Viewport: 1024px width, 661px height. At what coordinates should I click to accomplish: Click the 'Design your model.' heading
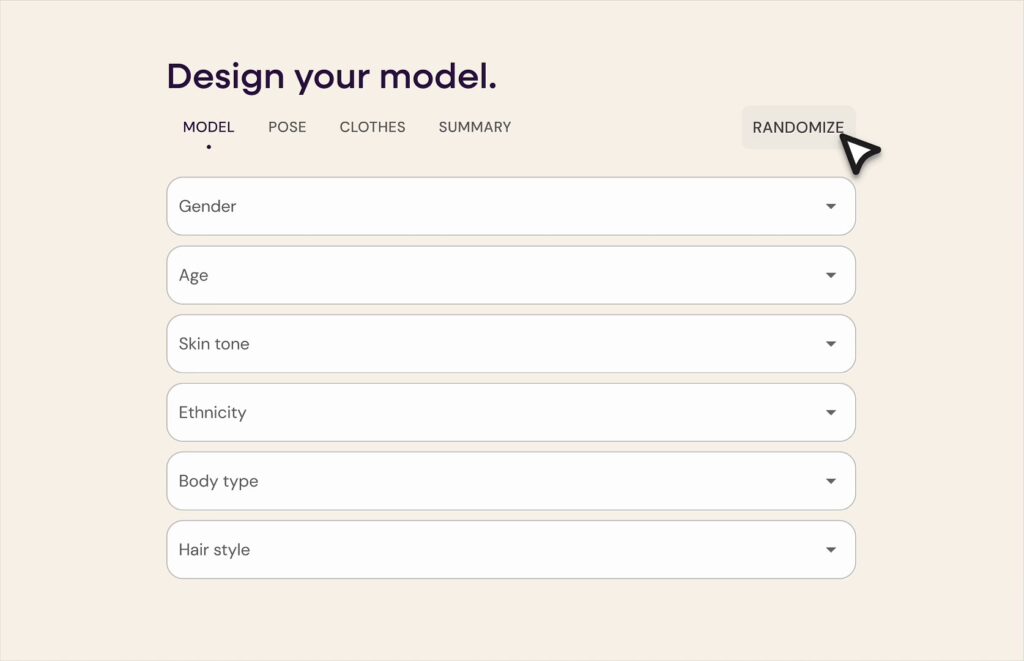pos(331,76)
